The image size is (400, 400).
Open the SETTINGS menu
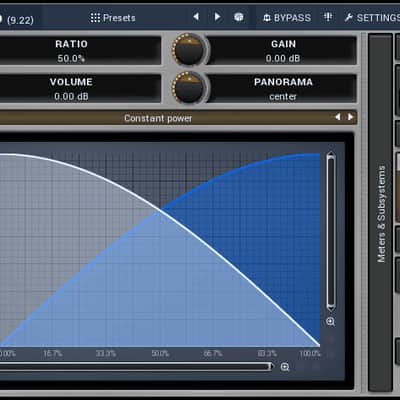click(372, 18)
